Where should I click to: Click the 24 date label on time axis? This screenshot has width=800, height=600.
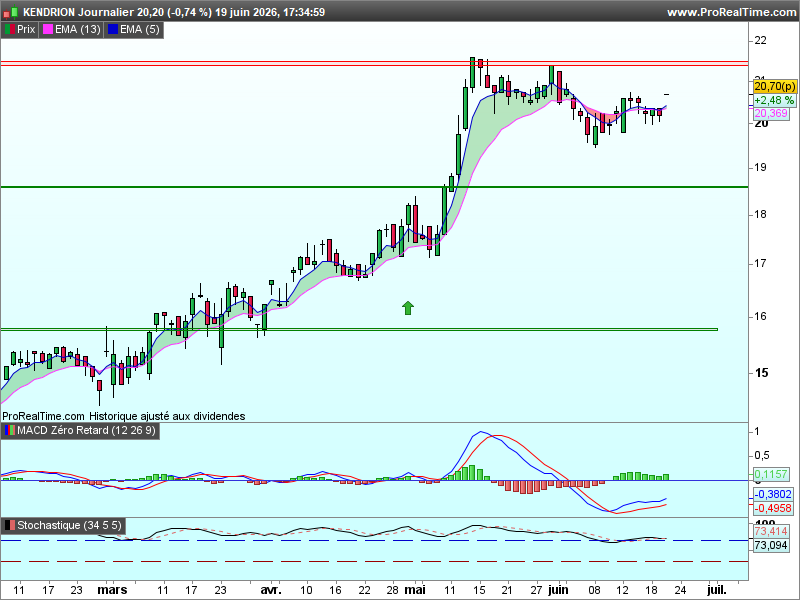pos(680,590)
